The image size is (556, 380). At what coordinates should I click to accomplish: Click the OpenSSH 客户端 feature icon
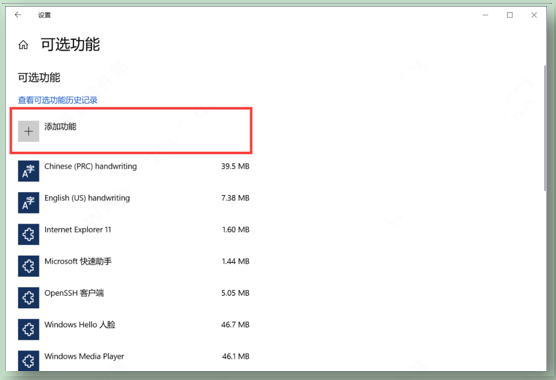29,297
